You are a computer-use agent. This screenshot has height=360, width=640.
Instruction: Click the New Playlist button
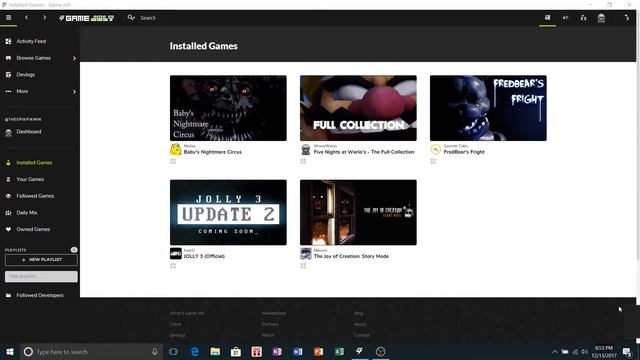(x=41, y=260)
